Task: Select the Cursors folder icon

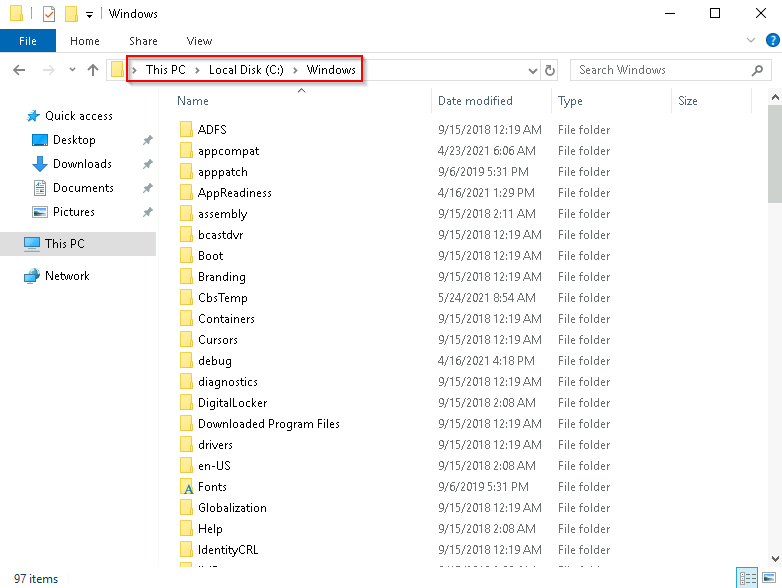Action: point(186,340)
